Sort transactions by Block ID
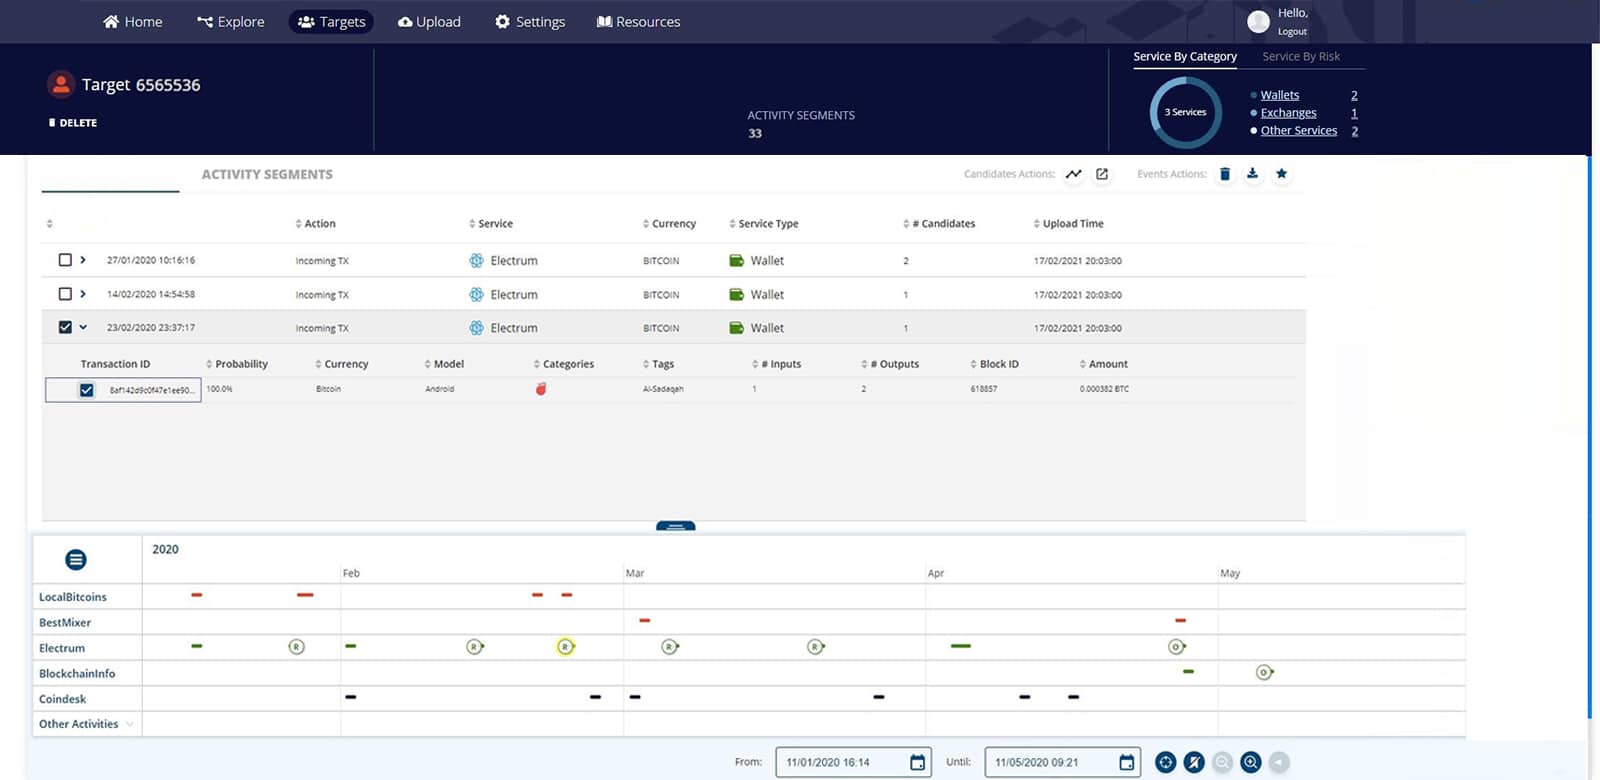This screenshot has width=1600, height=780. tap(994, 364)
